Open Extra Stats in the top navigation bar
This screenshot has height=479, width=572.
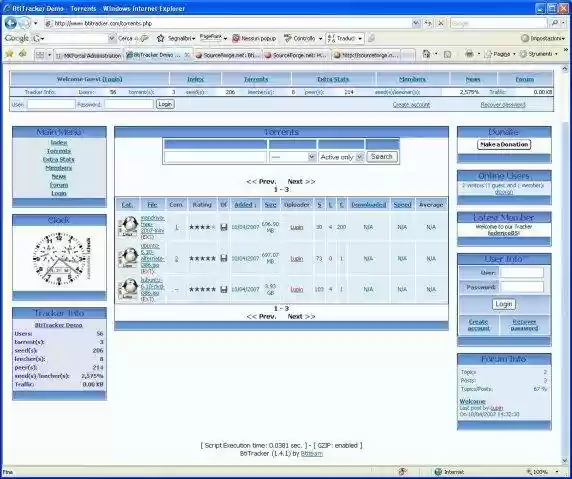click(x=333, y=79)
